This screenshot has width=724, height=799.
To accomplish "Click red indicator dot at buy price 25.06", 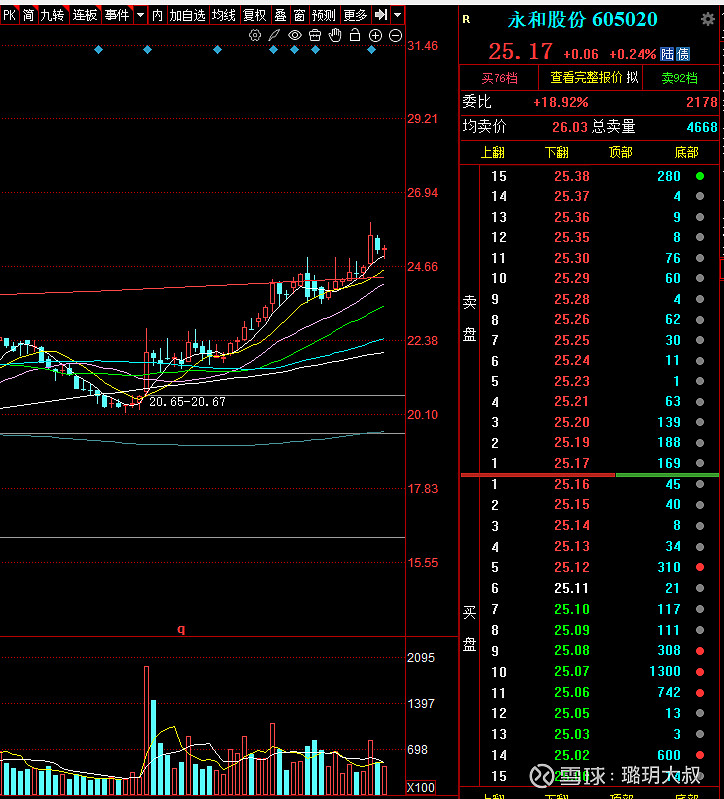I will 700,693.
